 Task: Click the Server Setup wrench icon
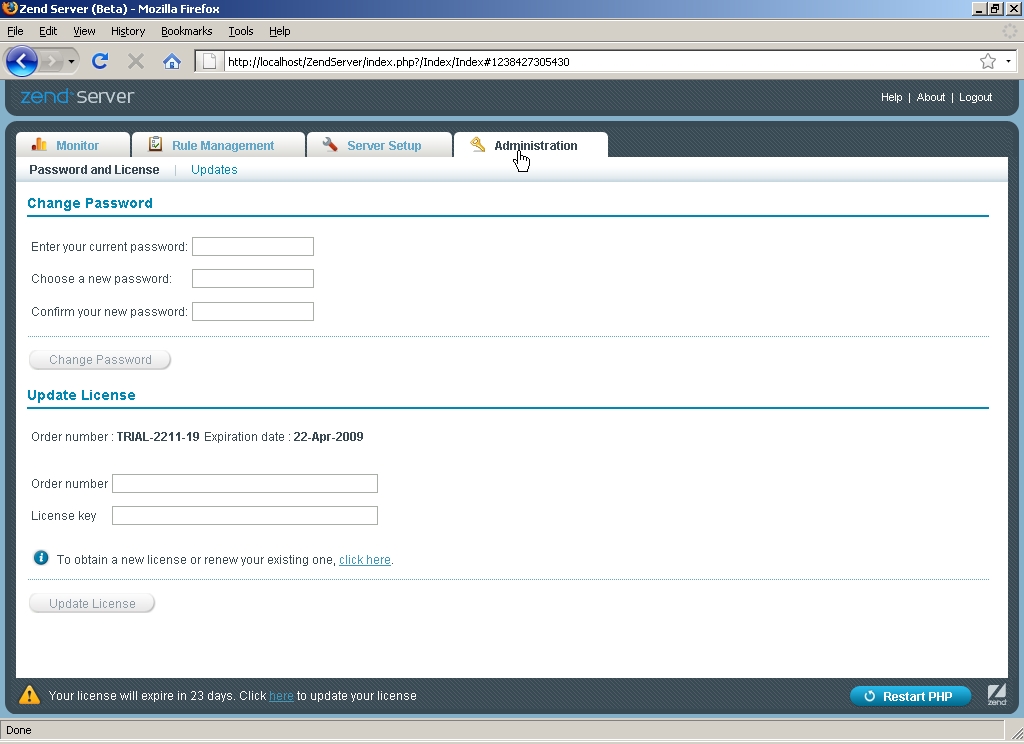coord(330,144)
